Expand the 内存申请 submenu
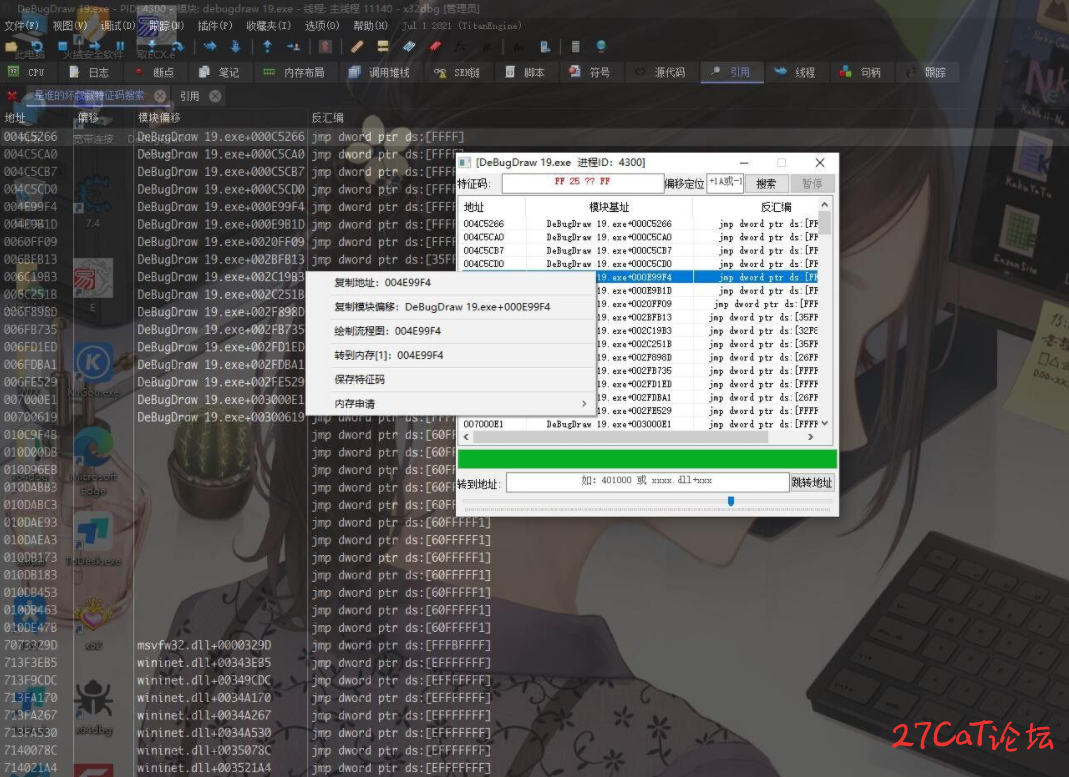 point(451,403)
